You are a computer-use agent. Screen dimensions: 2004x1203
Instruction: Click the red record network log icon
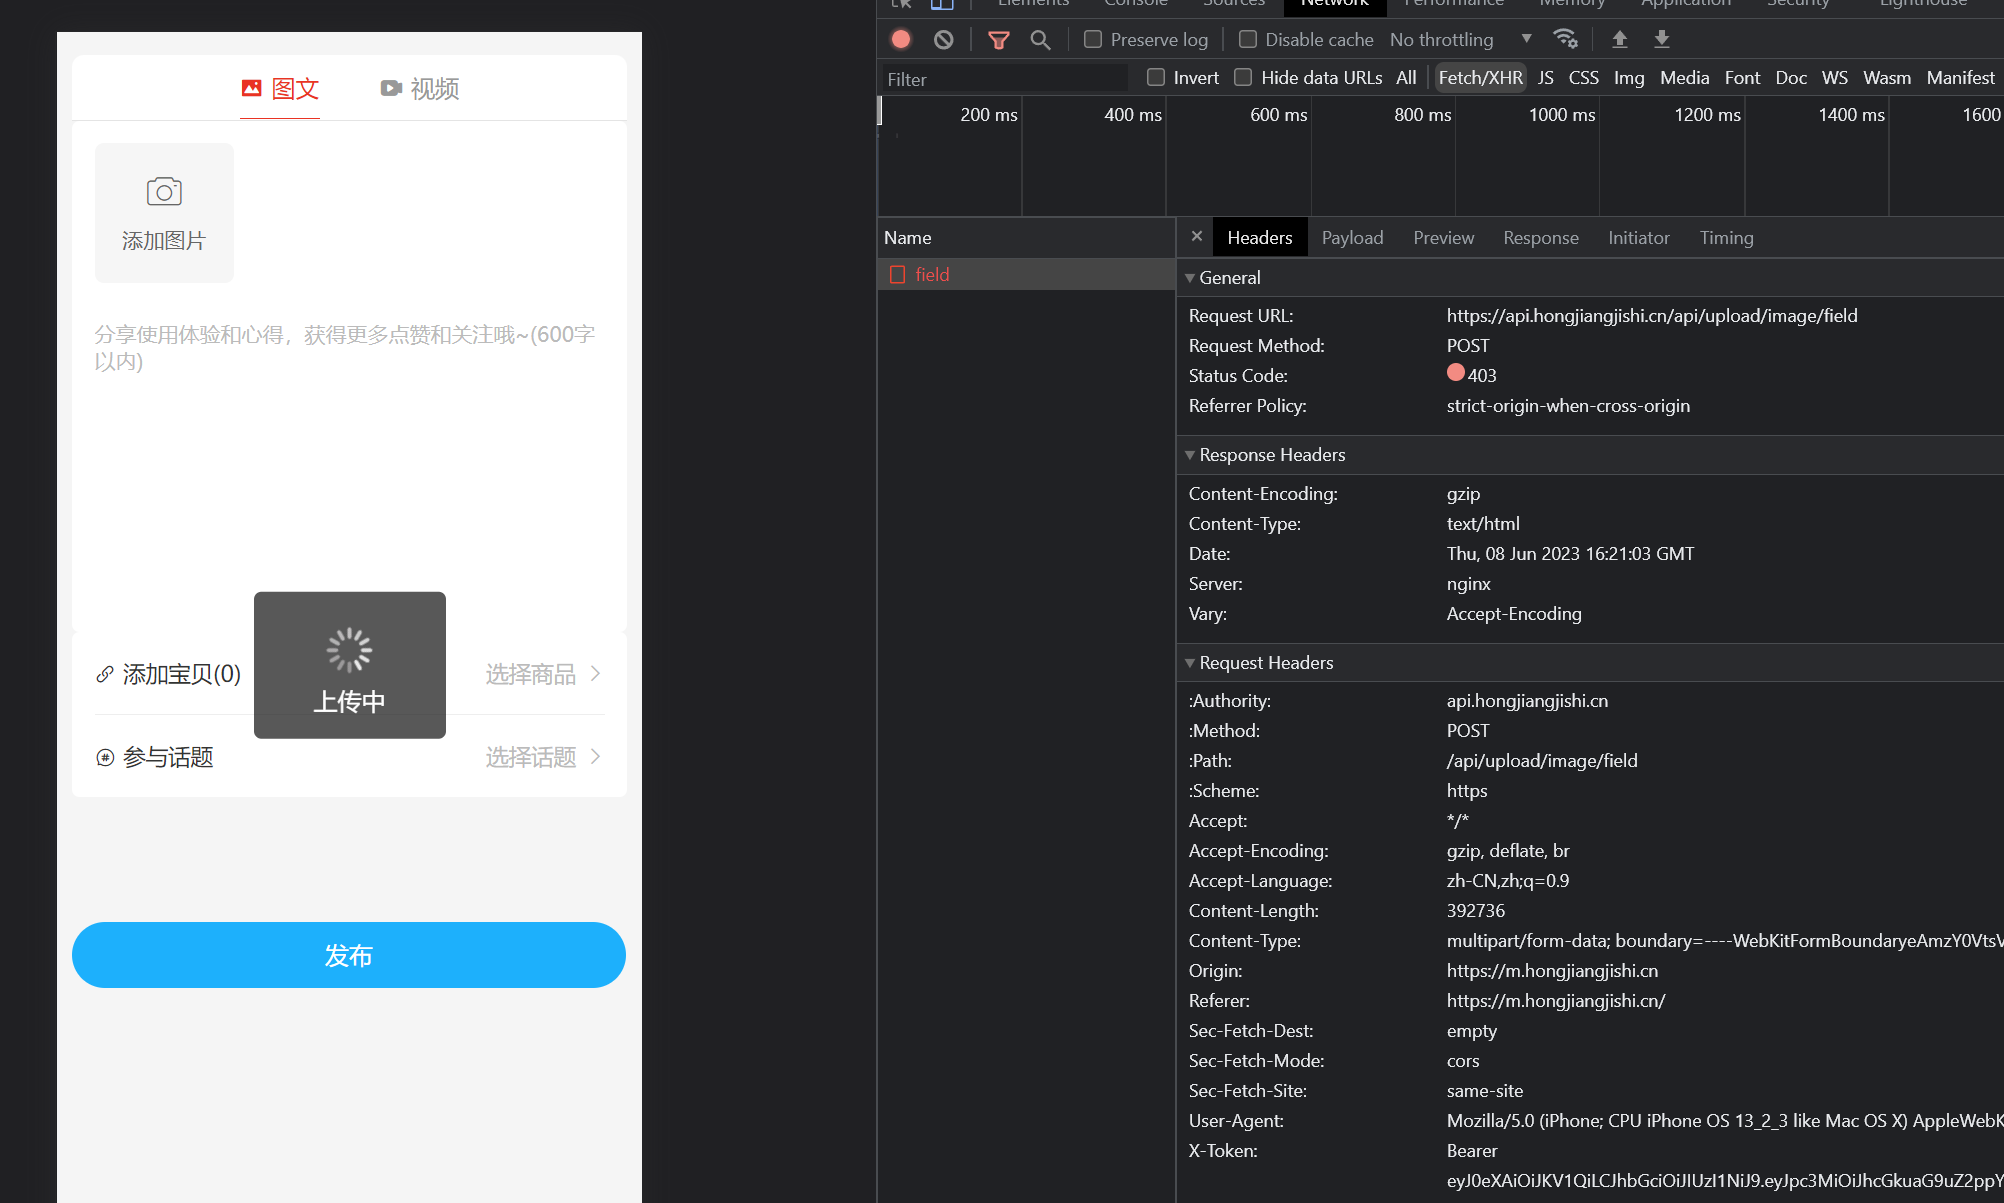(x=901, y=39)
